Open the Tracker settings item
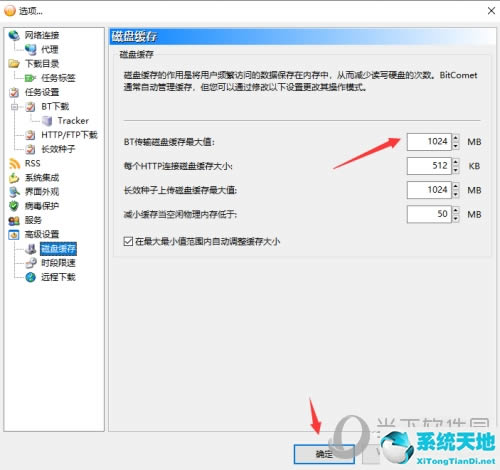Viewport: 500px width, 470px height. click(x=73, y=121)
